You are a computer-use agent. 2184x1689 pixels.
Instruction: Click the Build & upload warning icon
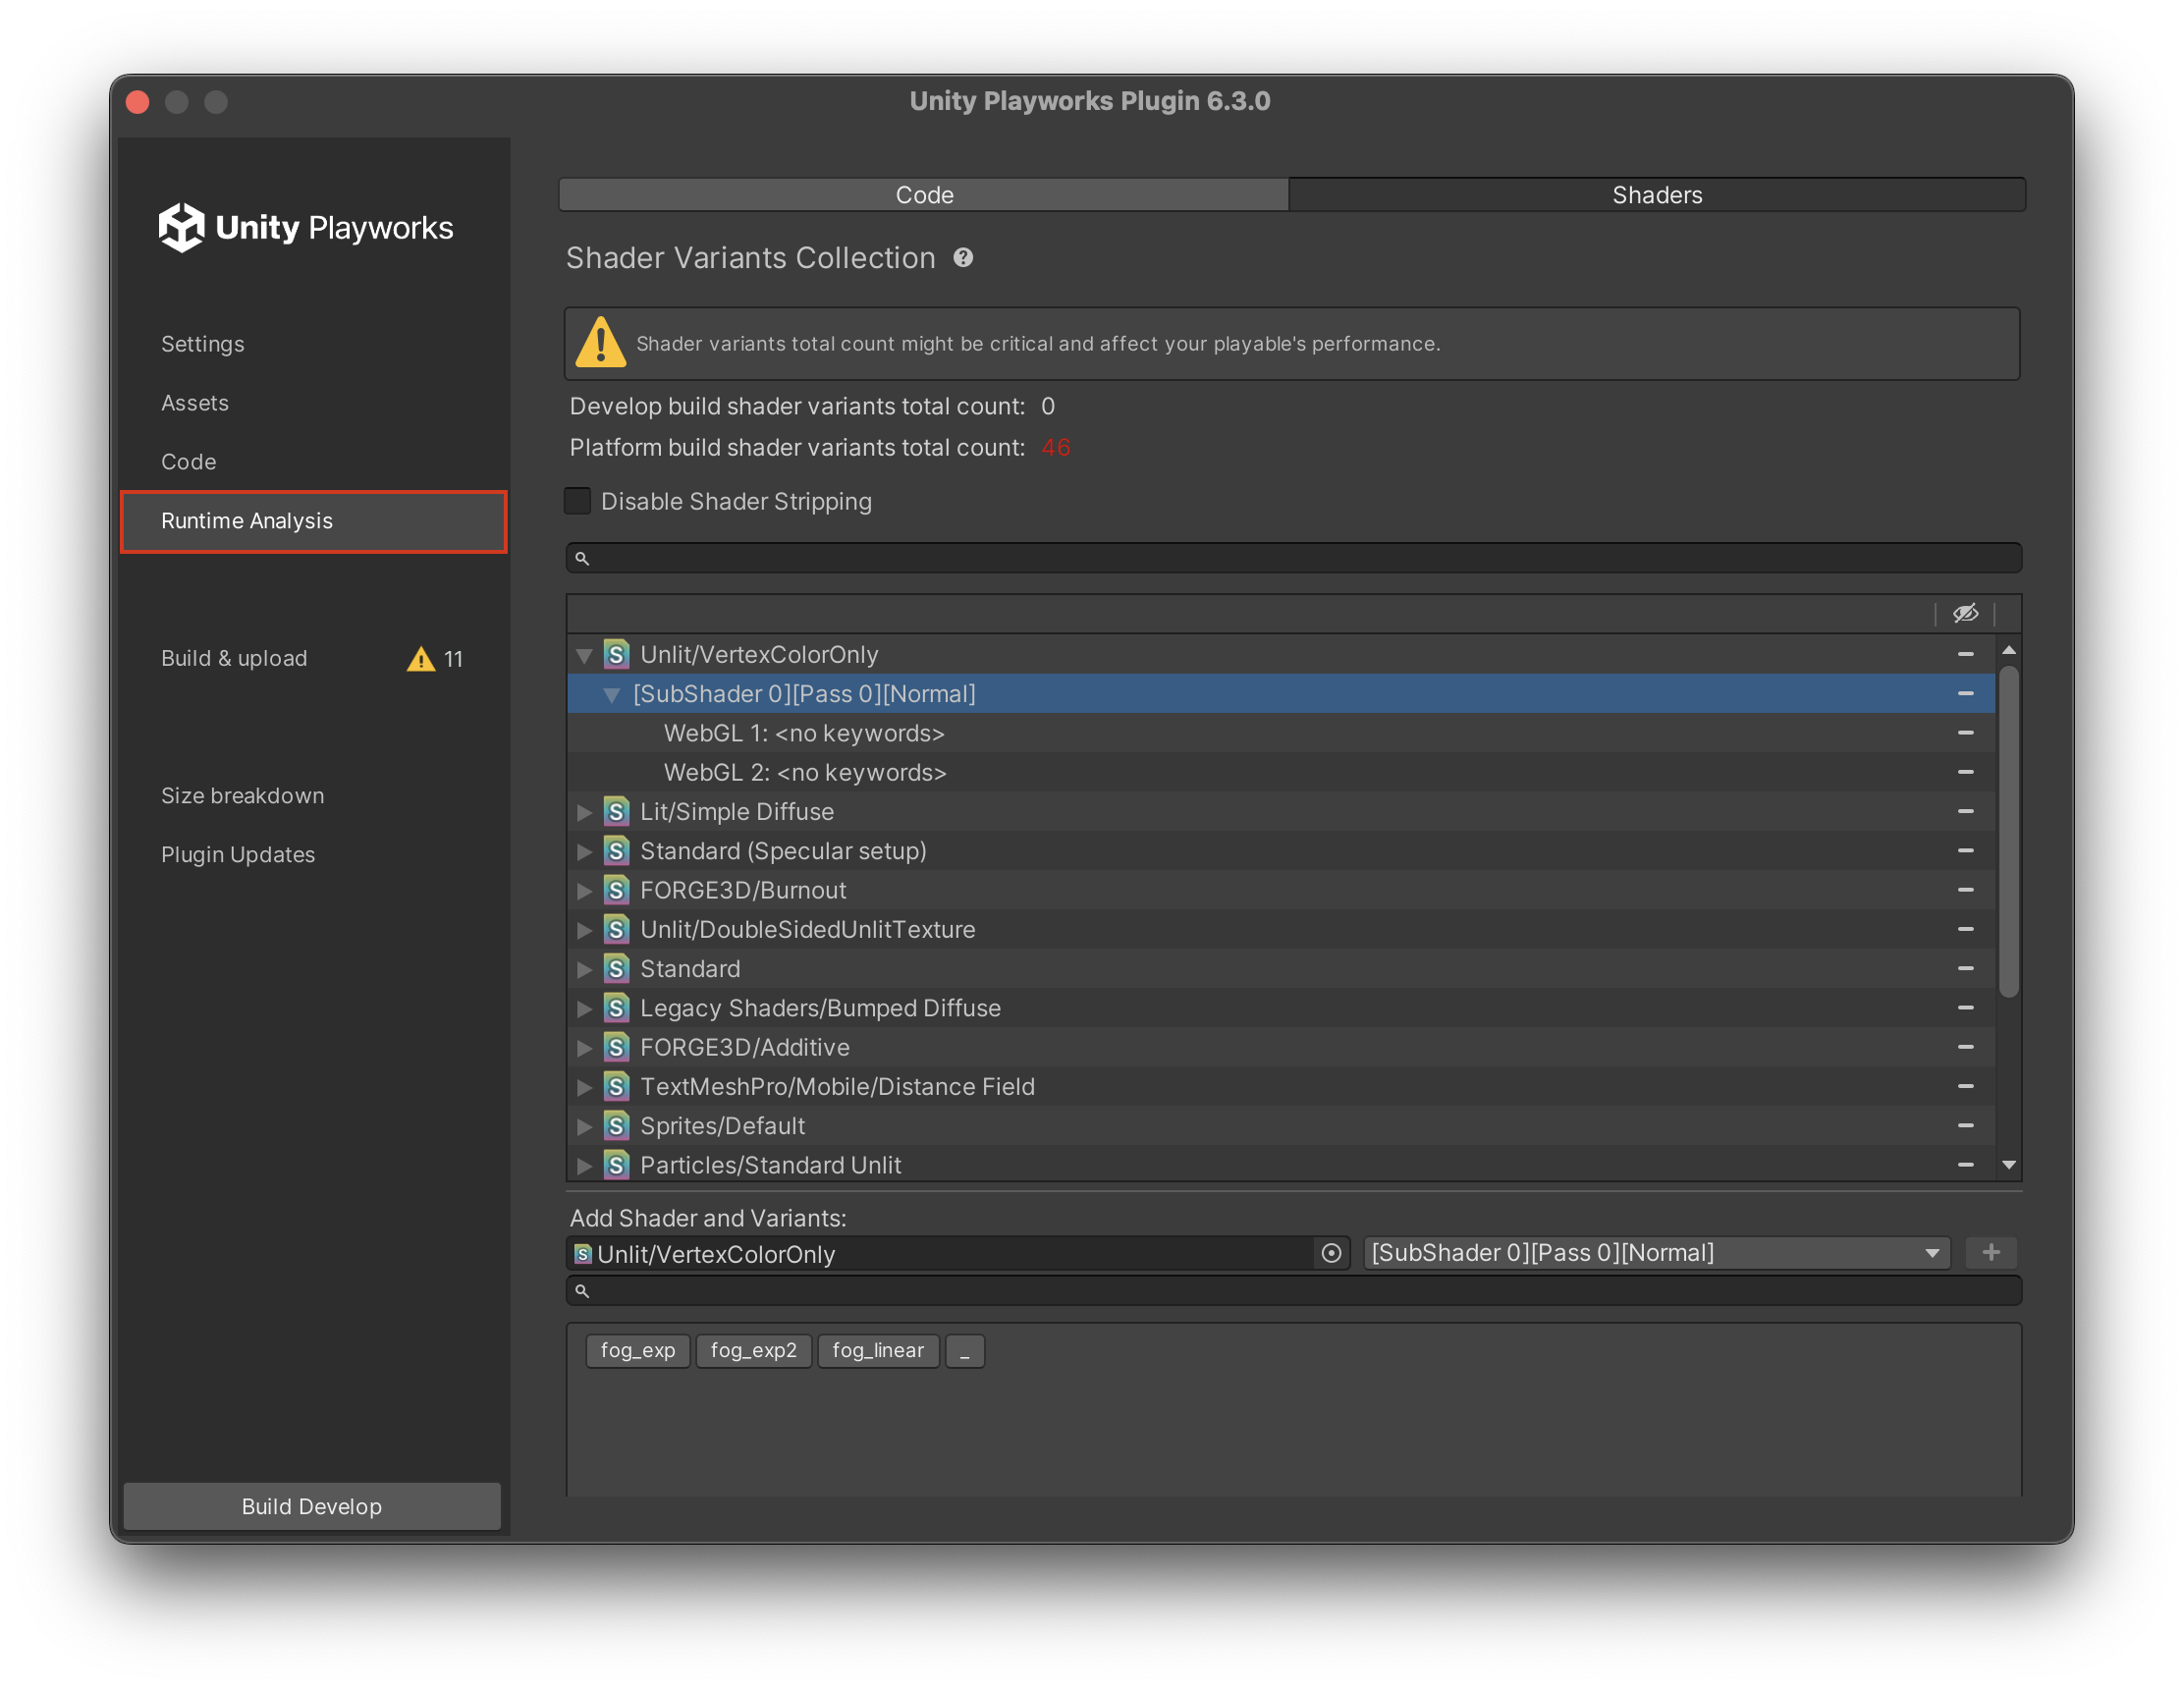(x=421, y=659)
